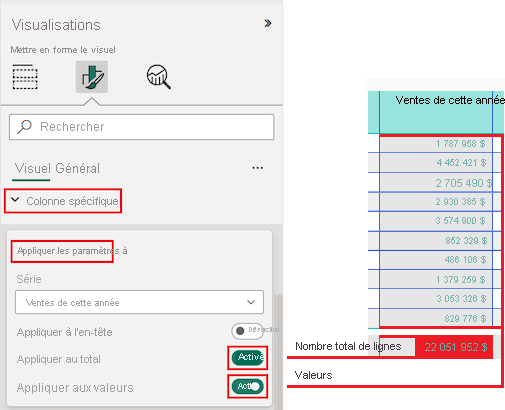Toggle Appliquer au total switch

tap(248, 358)
